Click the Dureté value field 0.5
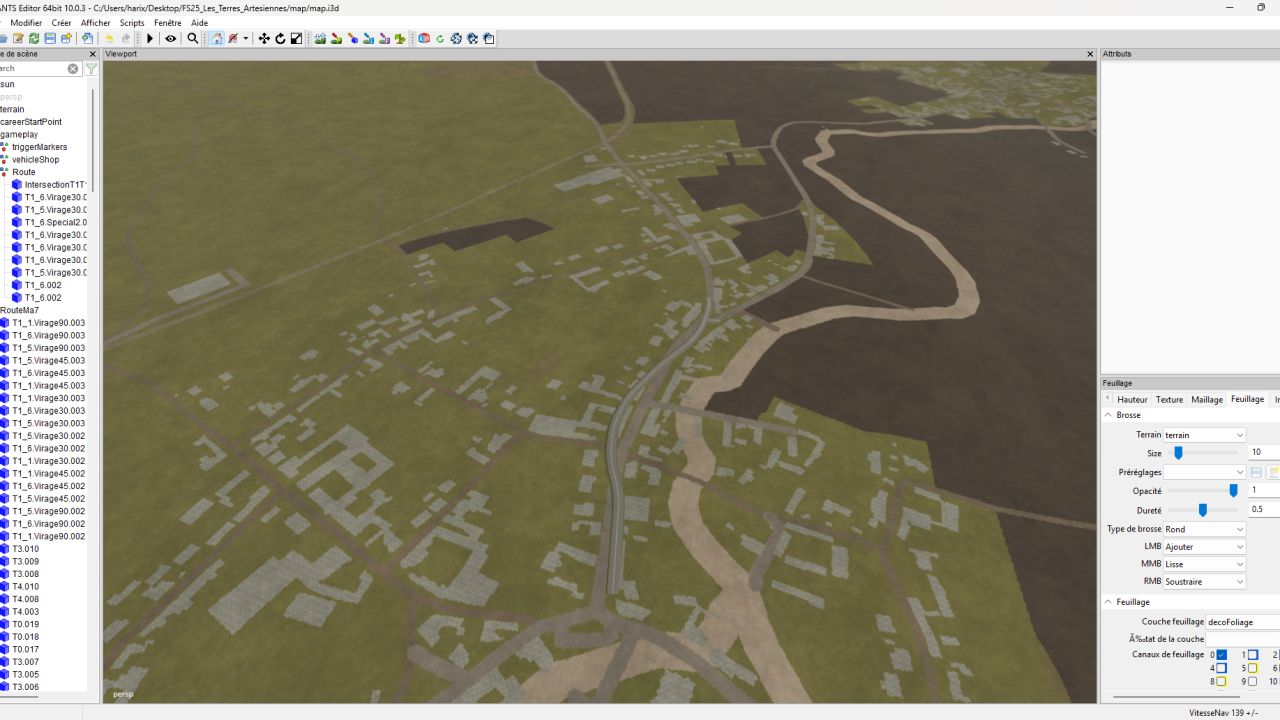 click(1265, 510)
